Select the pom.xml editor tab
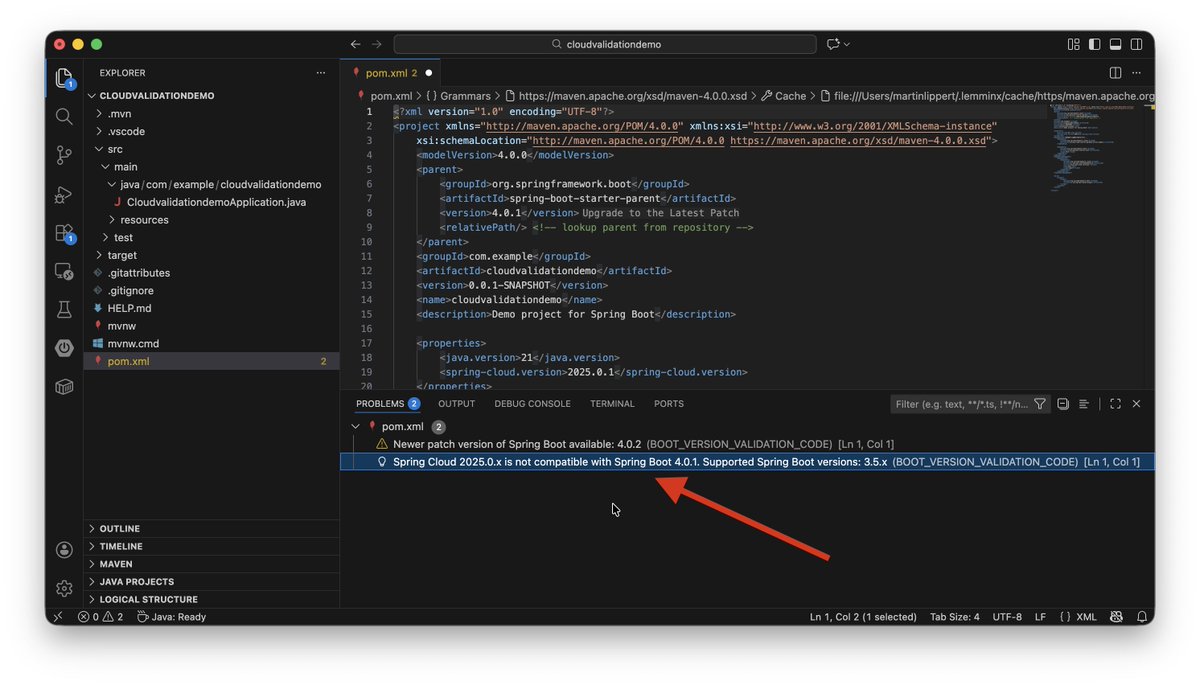 pyautogui.click(x=392, y=73)
